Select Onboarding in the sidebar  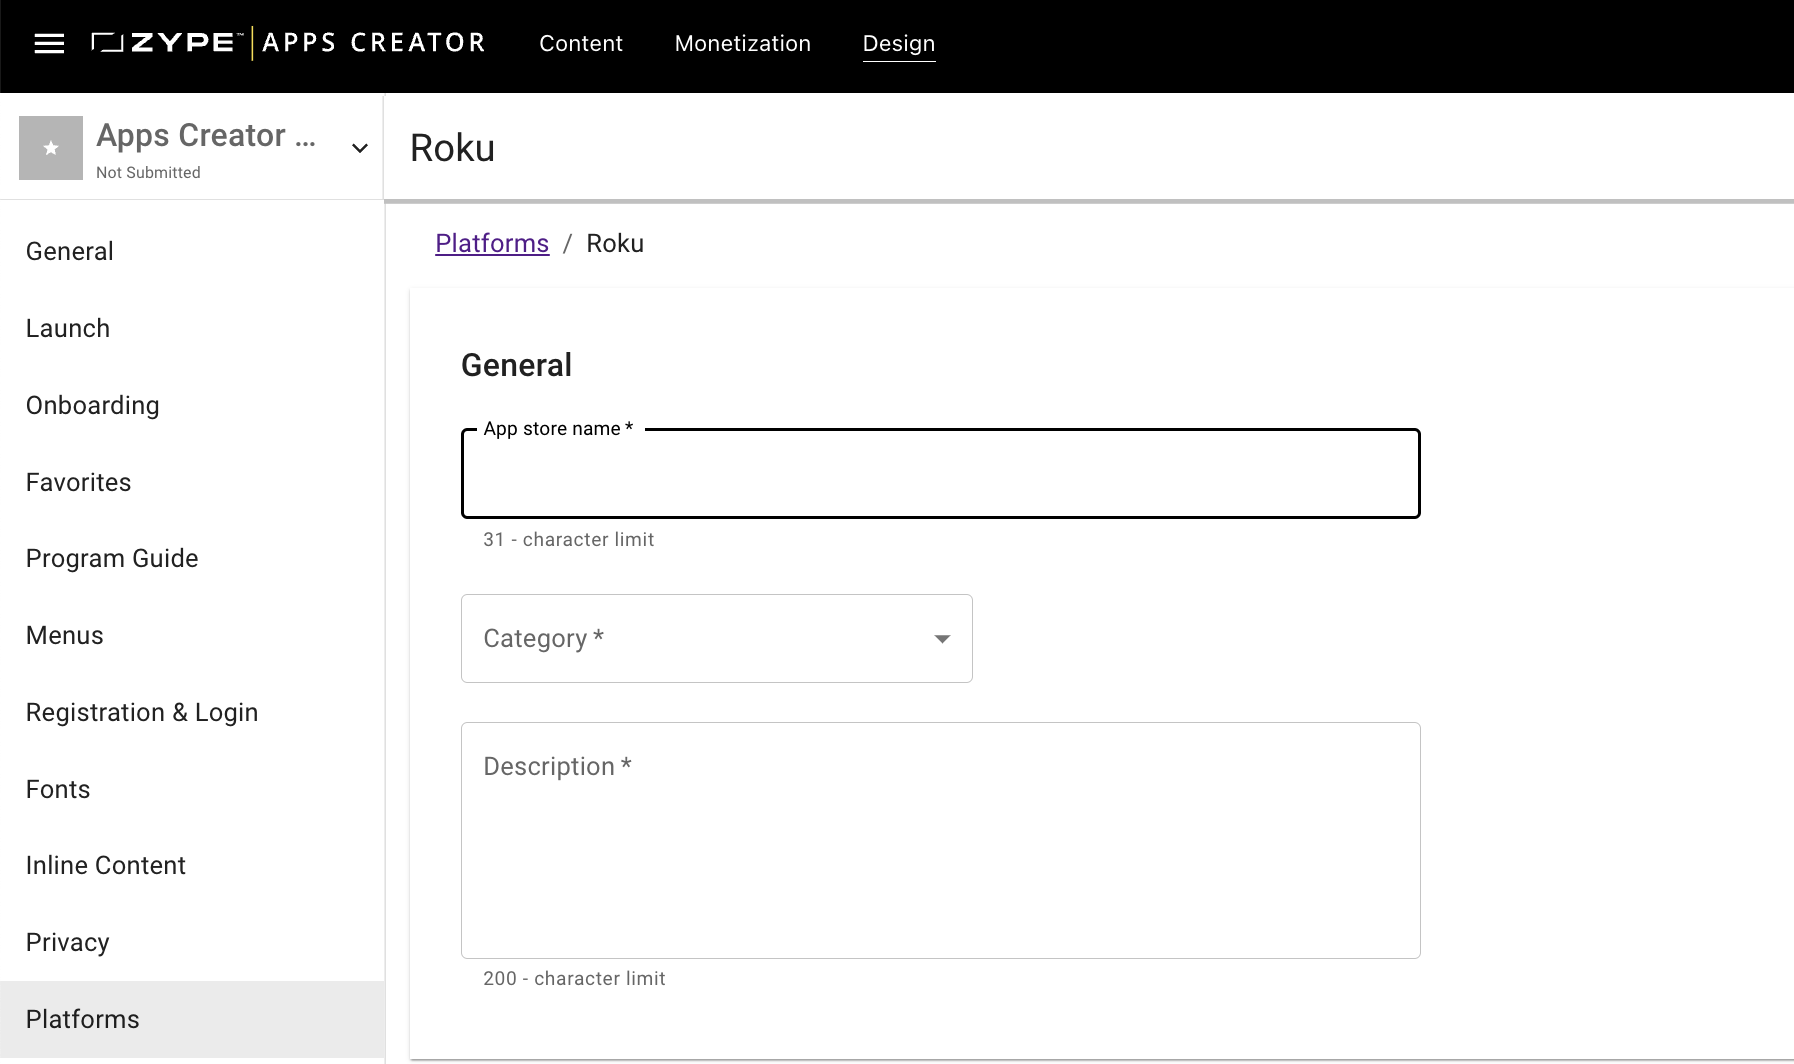192,405
